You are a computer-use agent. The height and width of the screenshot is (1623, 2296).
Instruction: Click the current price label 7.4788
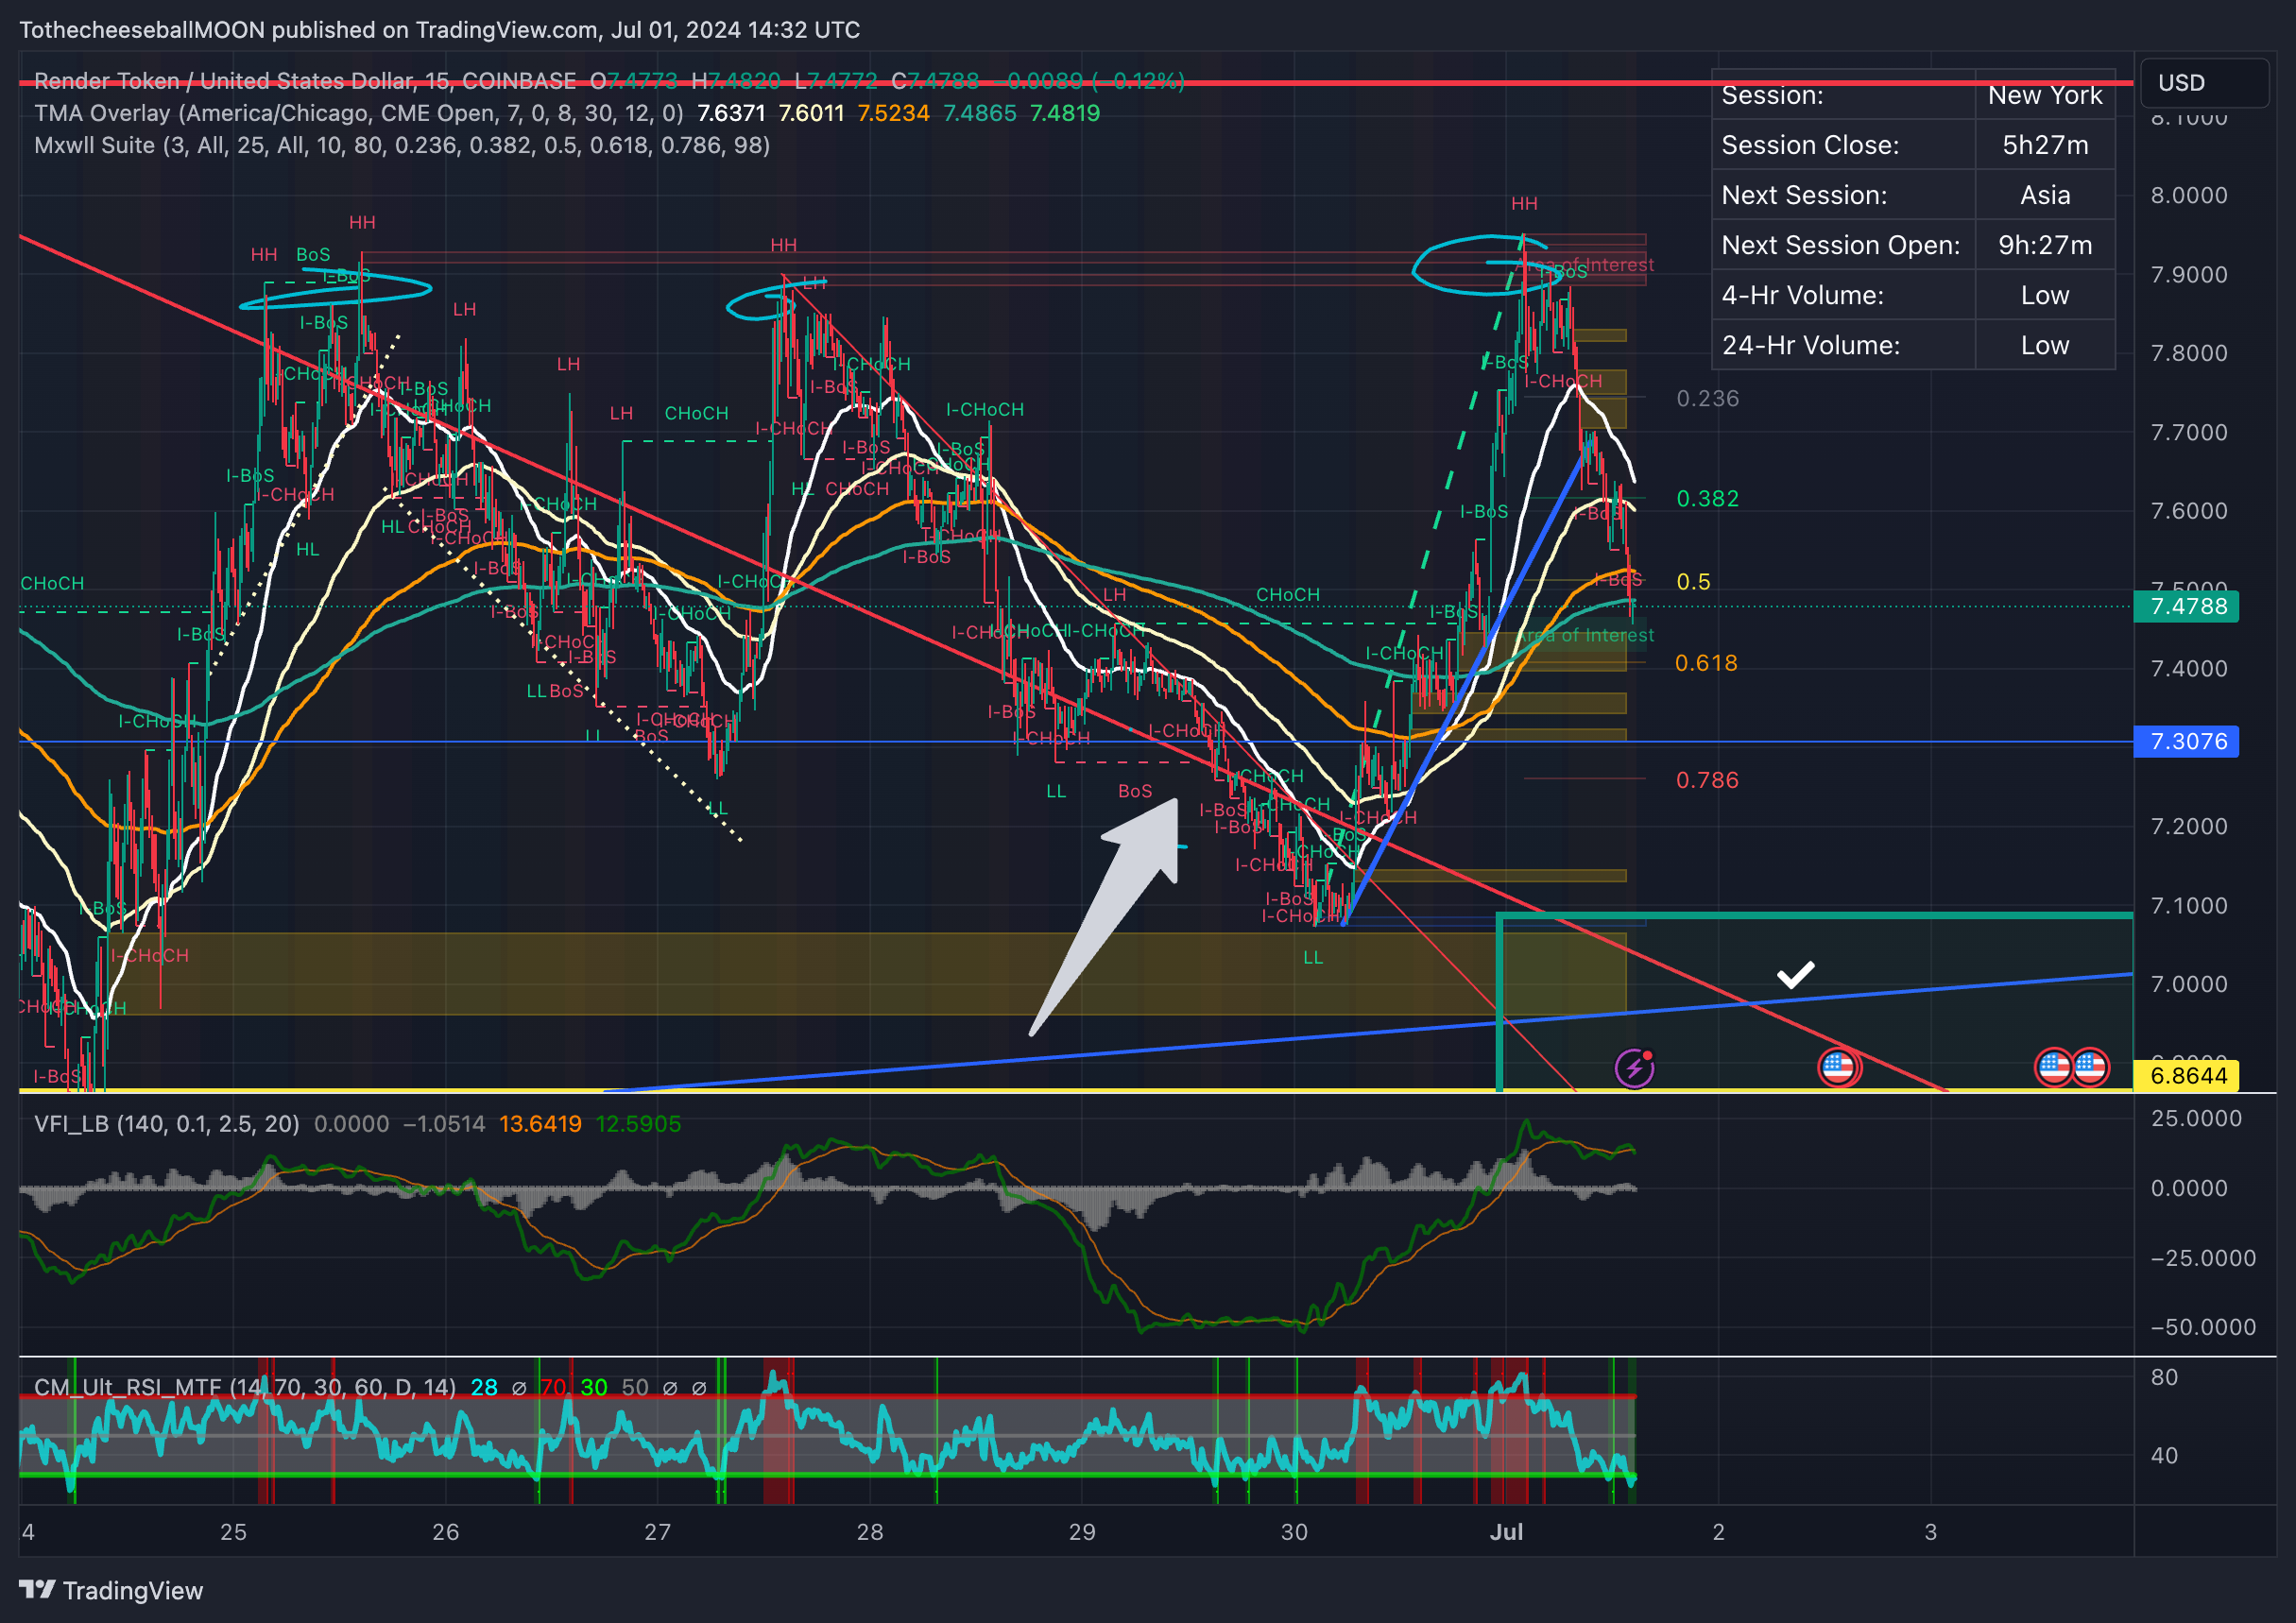tap(2187, 606)
